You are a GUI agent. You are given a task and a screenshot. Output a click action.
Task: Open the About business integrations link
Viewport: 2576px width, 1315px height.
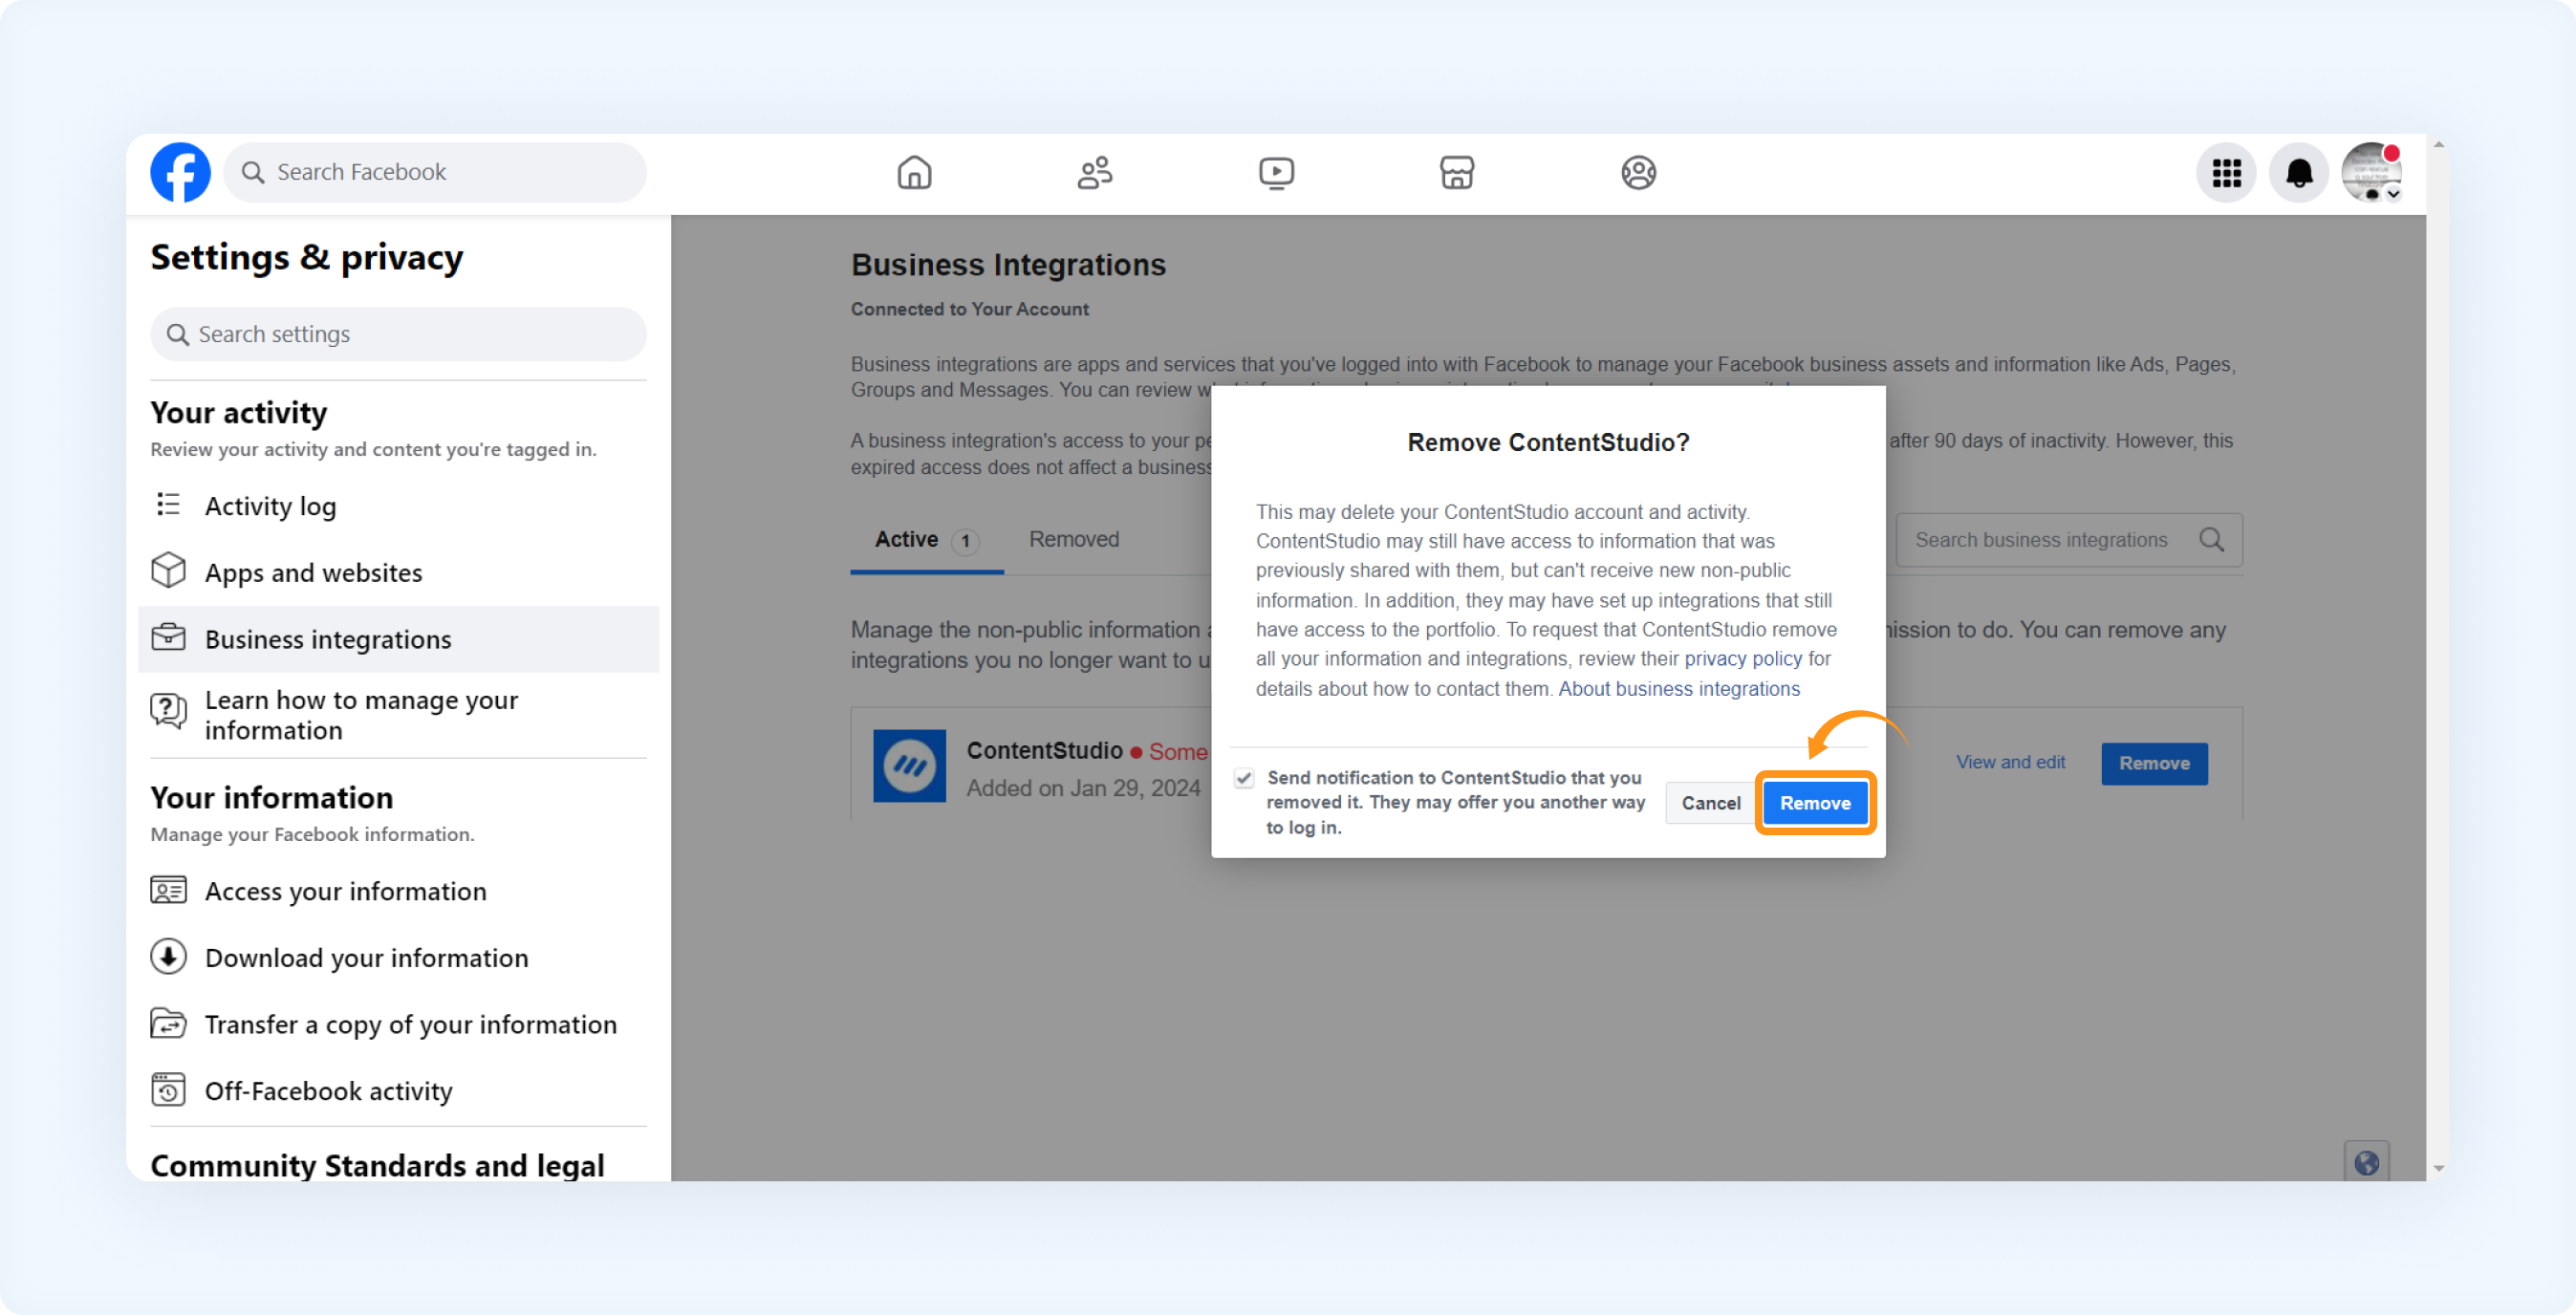1679,689
